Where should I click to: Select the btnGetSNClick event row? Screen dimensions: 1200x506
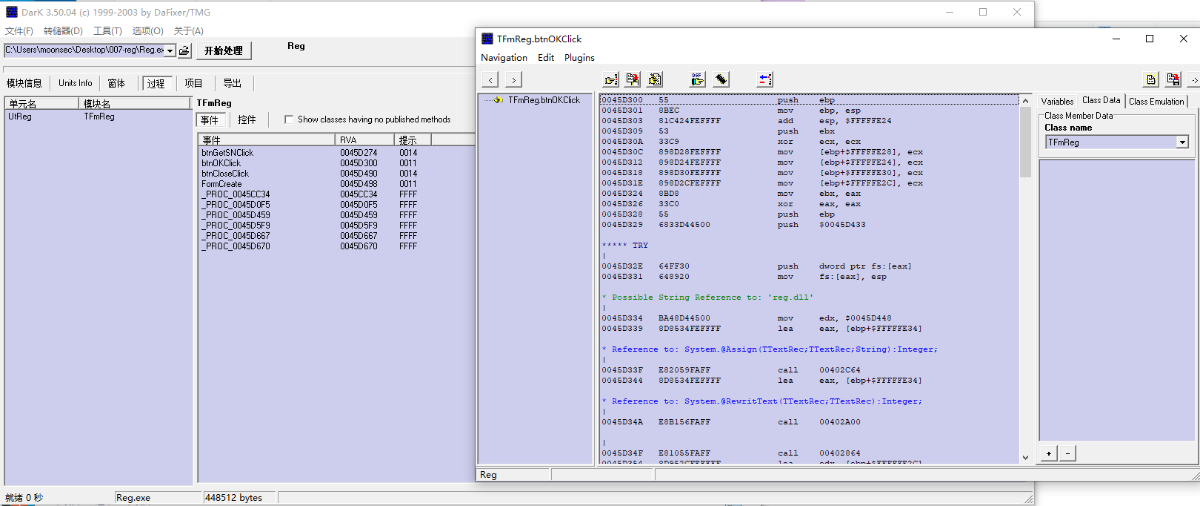pos(227,152)
